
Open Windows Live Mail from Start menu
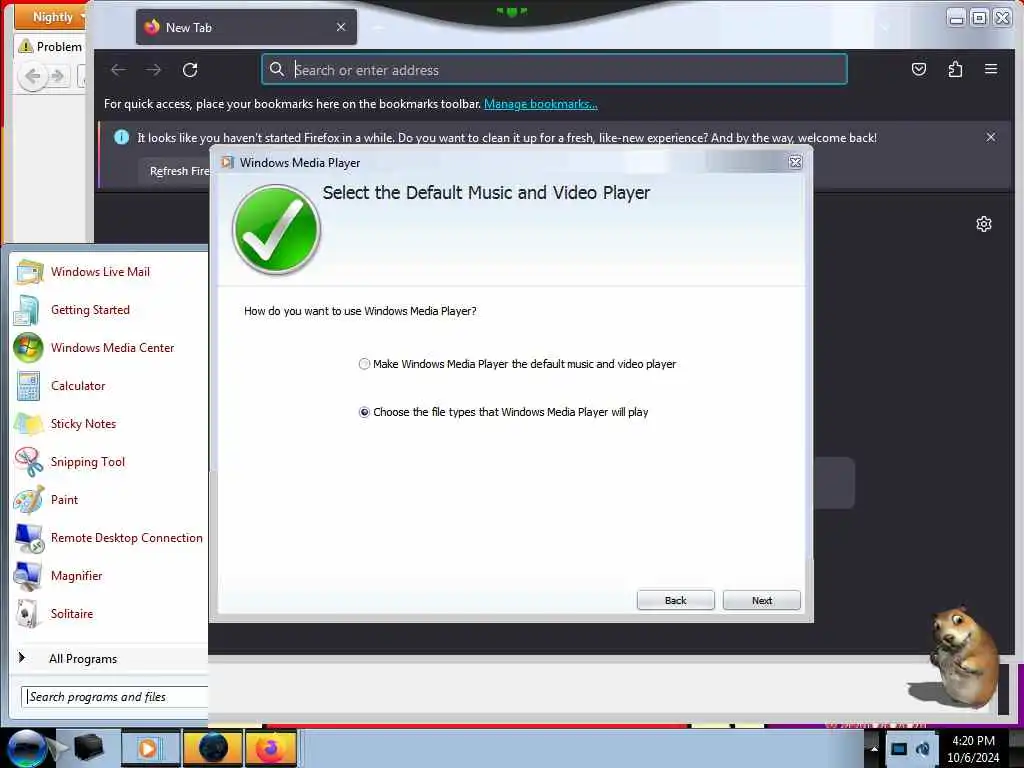pyautogui.click(x=108, y=272)
